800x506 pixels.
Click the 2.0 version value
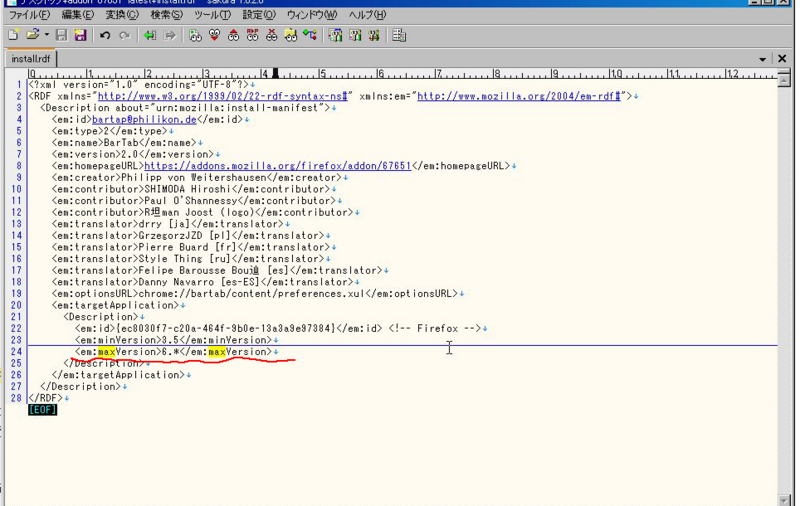pyautogui.click(x=130, y=154)
